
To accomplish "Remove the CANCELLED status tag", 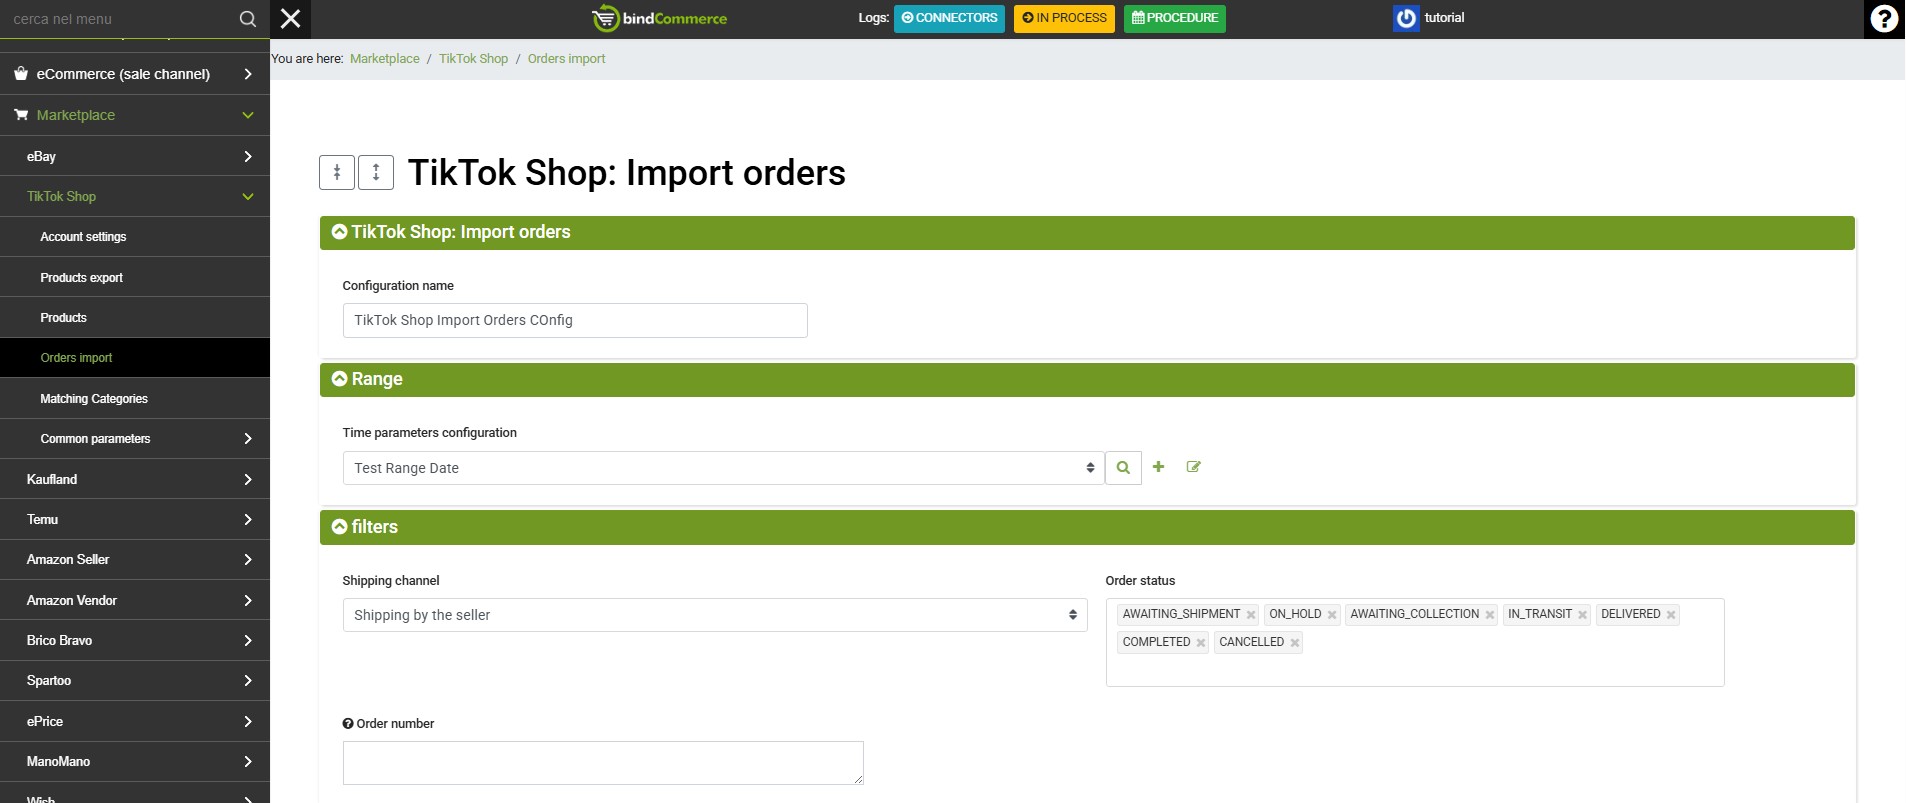I will pyautogui.click(x=1295, y=643).
